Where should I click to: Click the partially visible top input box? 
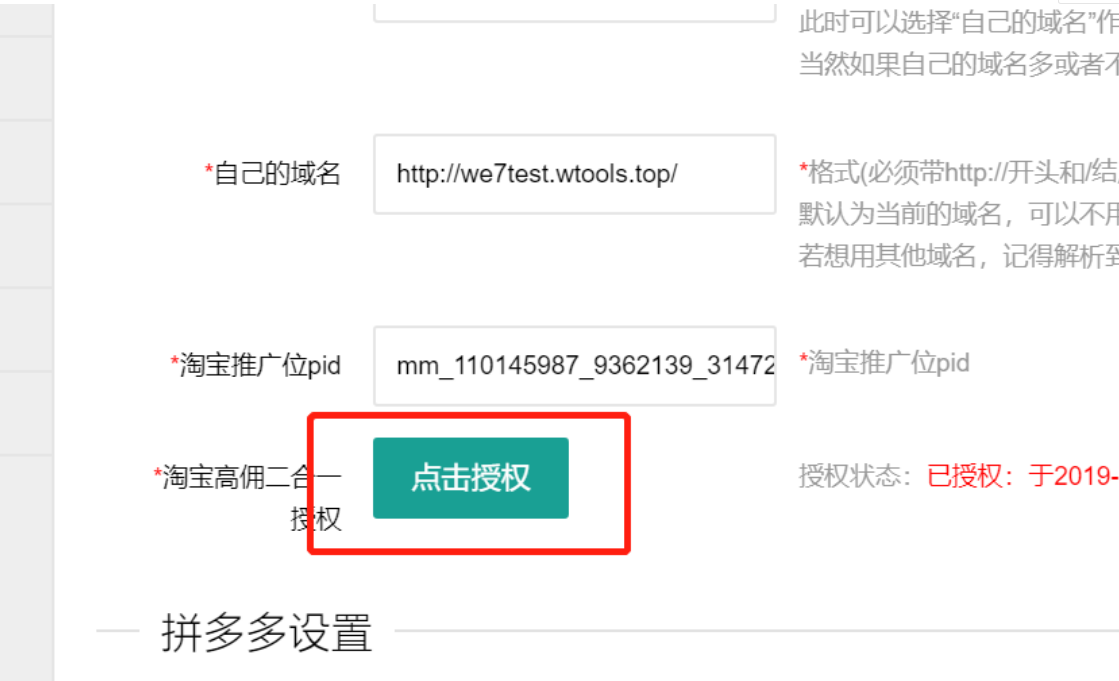(574, 11)
